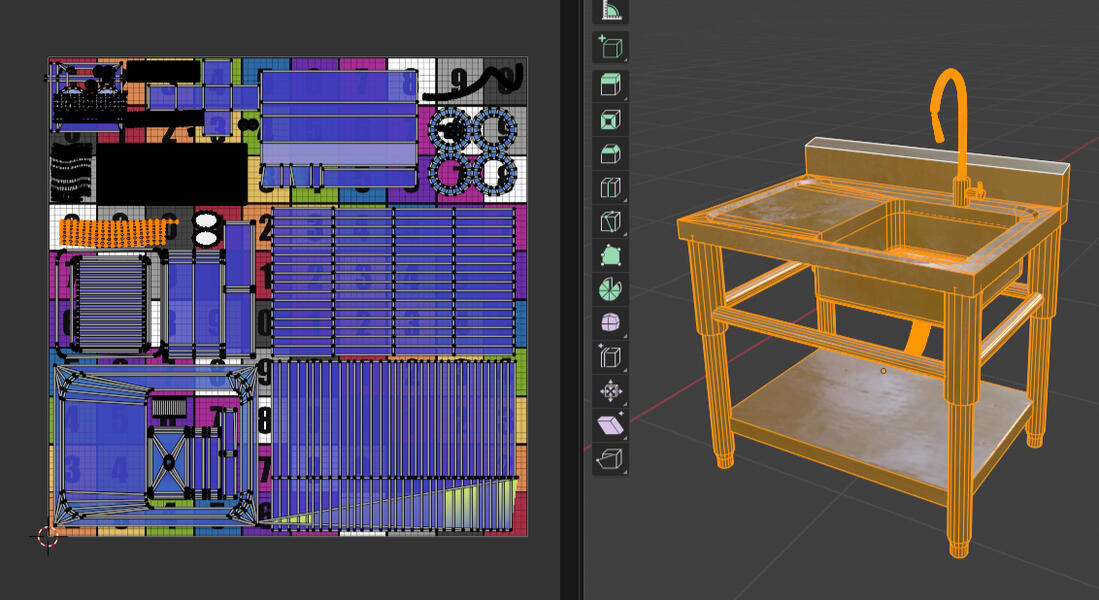Activate the Add Cube tool
1099x600 pixels.
coord(610,46)
